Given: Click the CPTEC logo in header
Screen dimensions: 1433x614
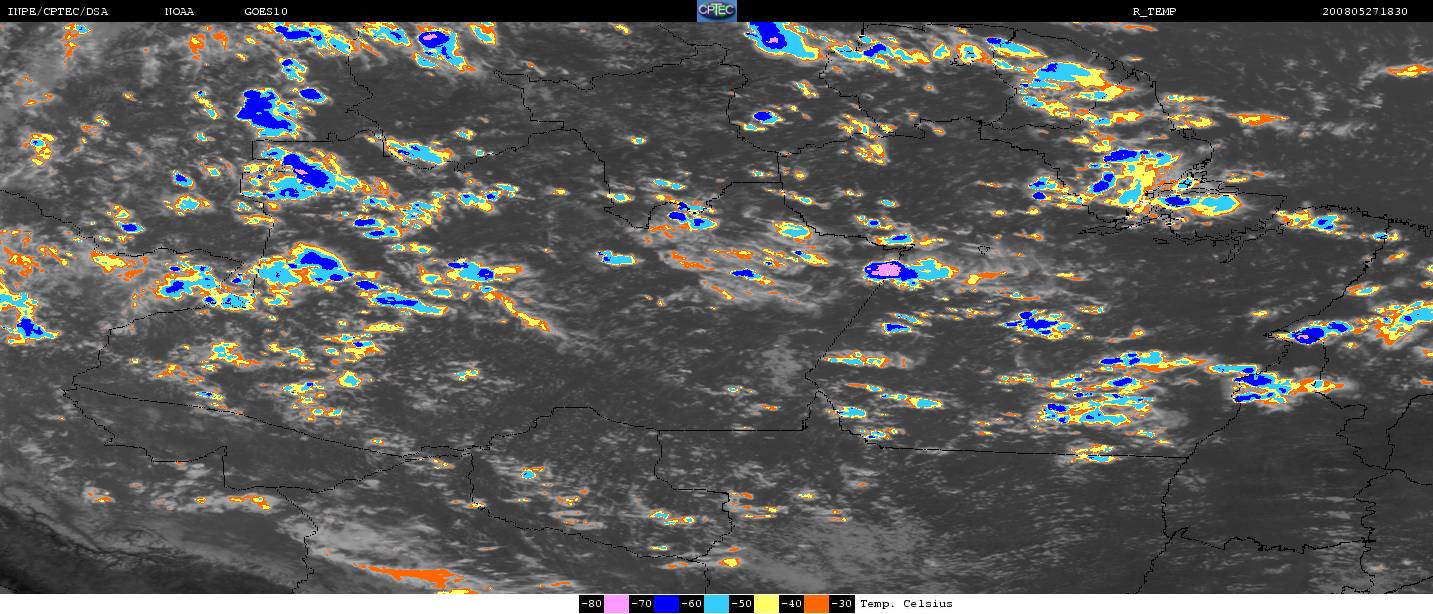Looking at the screenshot, I should click(716, 11).
